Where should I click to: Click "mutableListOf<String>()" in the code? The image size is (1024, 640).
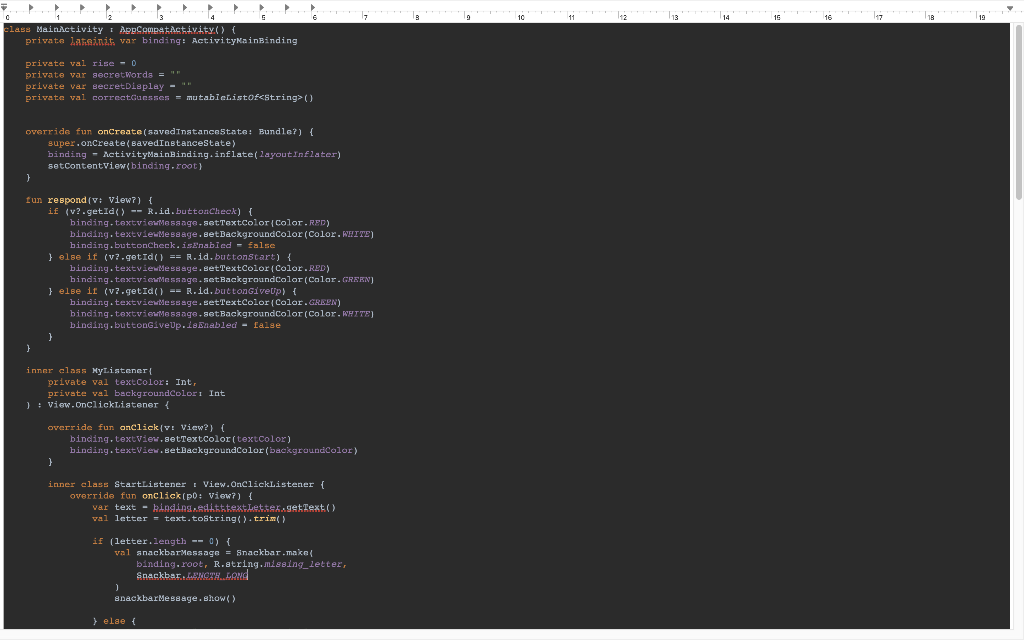(249, 98)
